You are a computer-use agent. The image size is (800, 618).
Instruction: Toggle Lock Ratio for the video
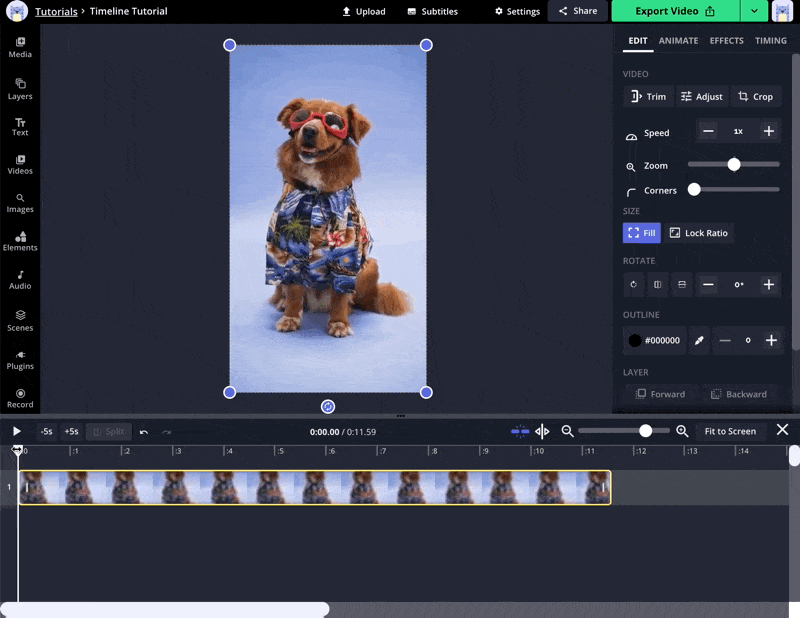coord(698,233)
